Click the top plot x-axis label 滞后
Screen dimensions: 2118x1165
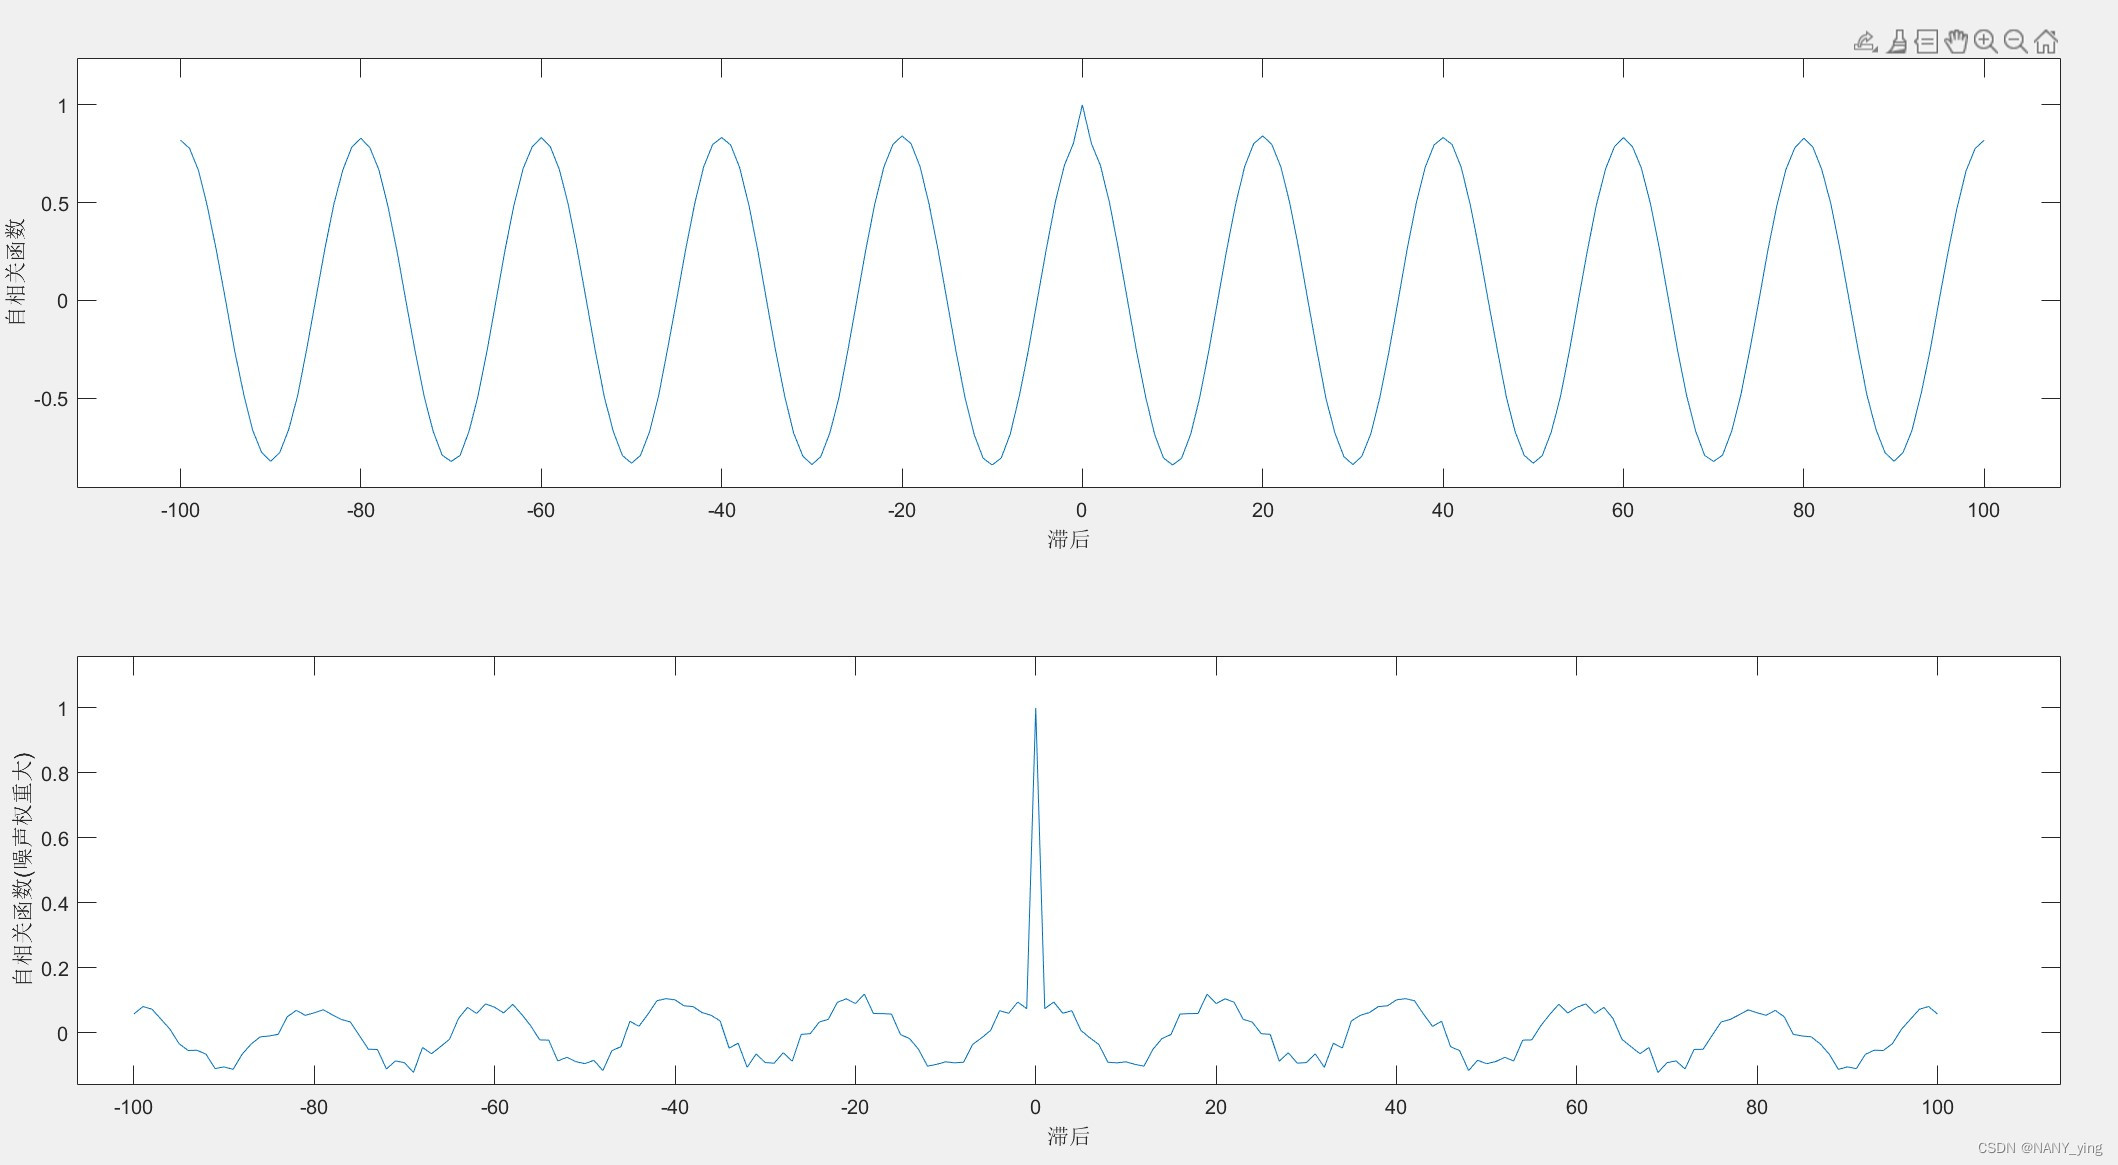coord(1068,540)
